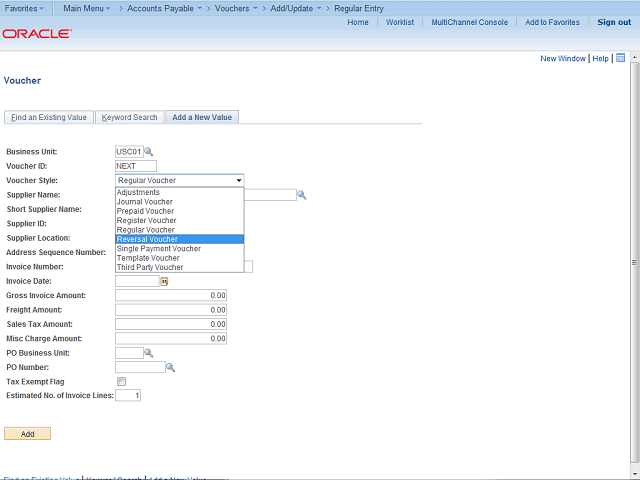Click the Sign out link

click(613, 22)
